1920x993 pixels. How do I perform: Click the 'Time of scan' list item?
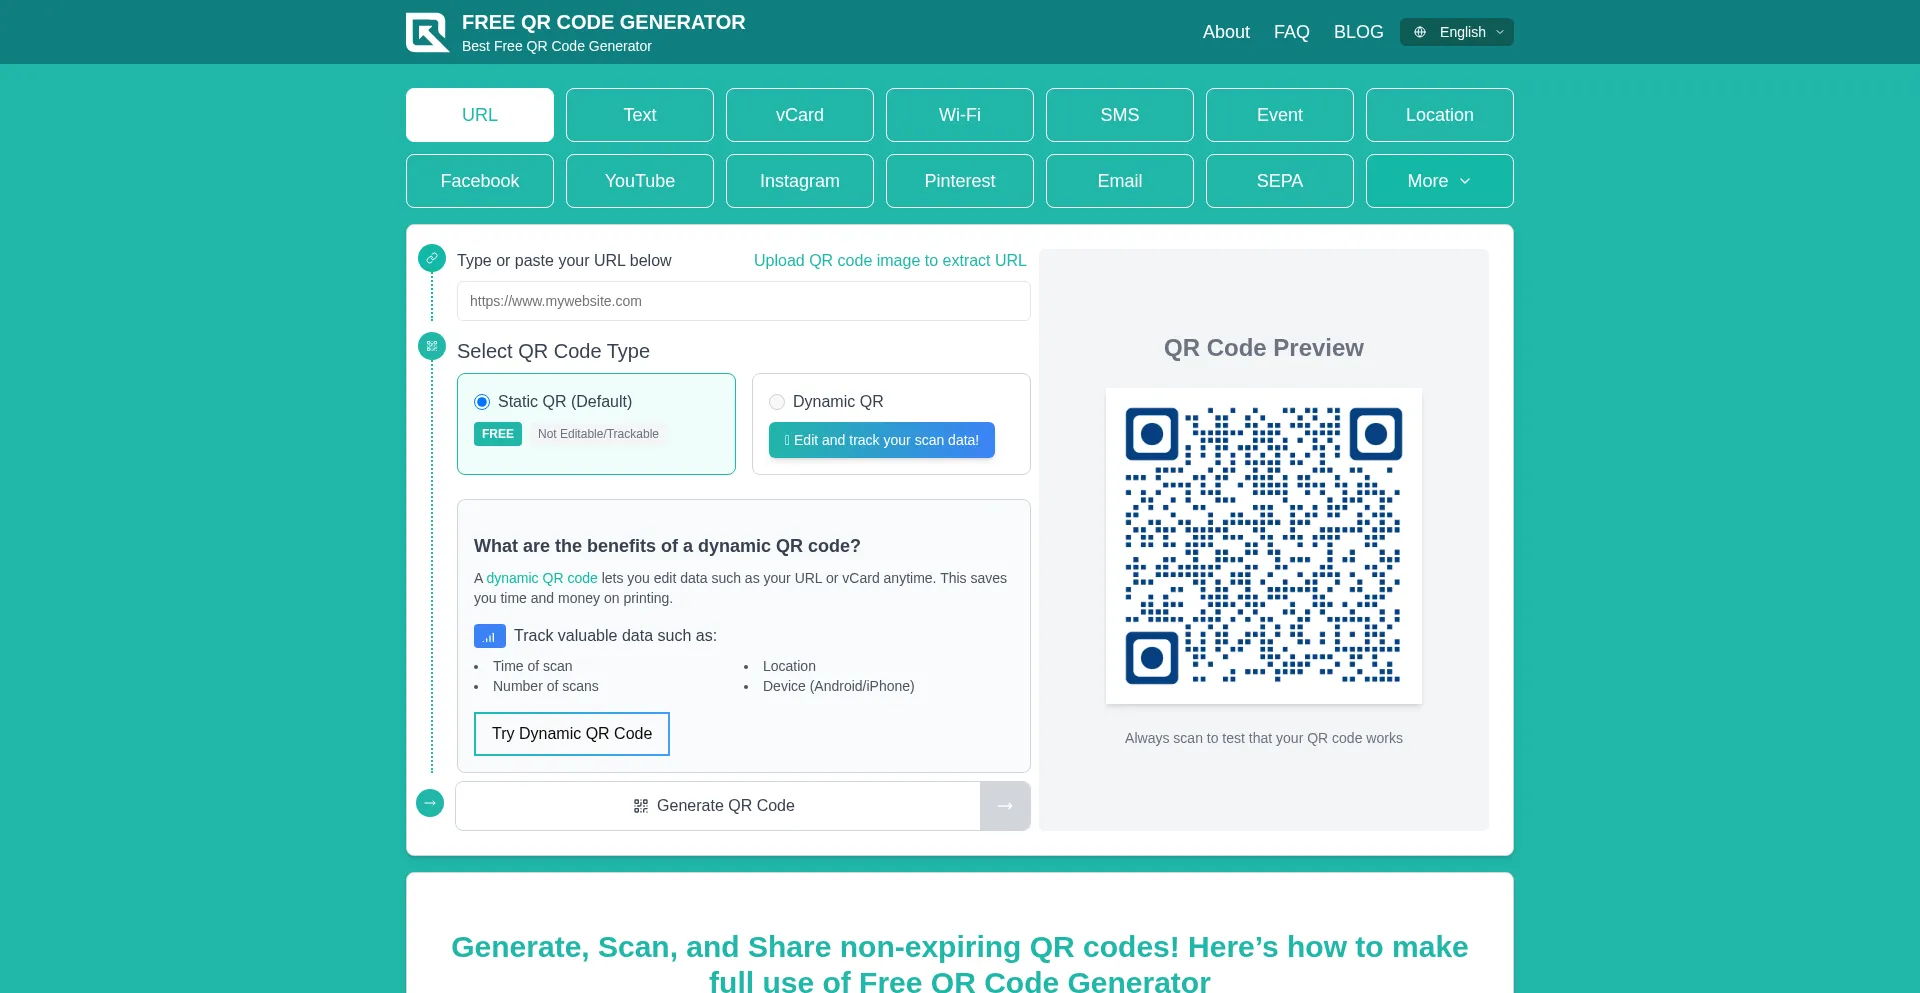pos(533,666)
